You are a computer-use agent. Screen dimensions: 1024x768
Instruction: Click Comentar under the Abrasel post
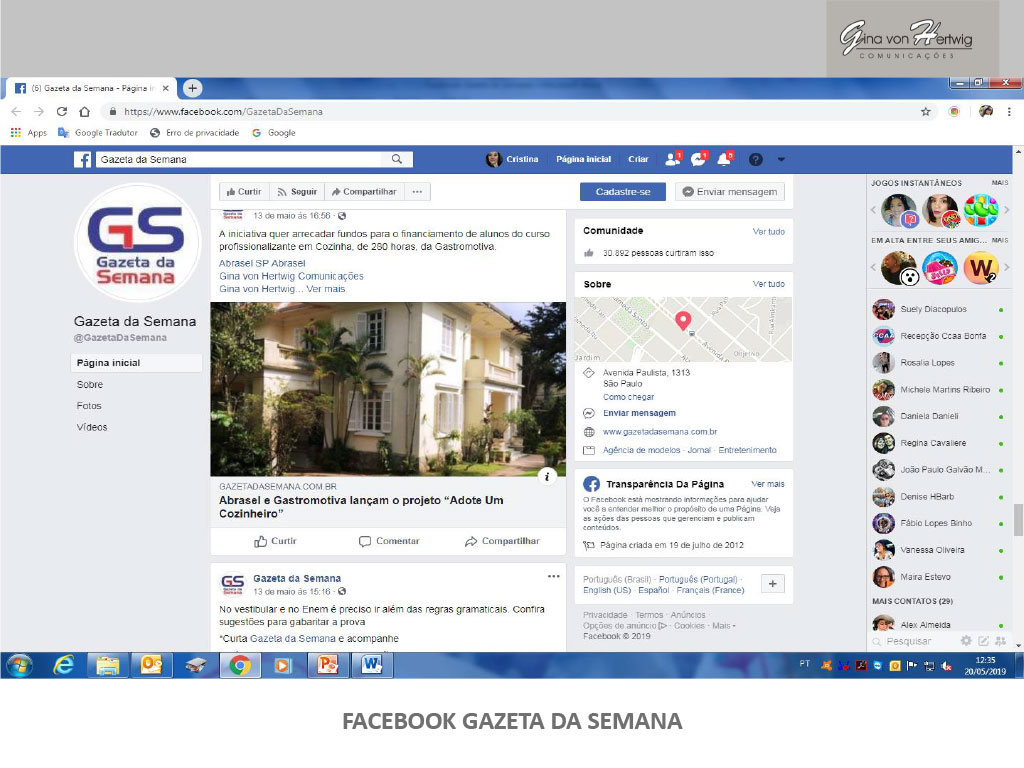click(x=389, y=541)
